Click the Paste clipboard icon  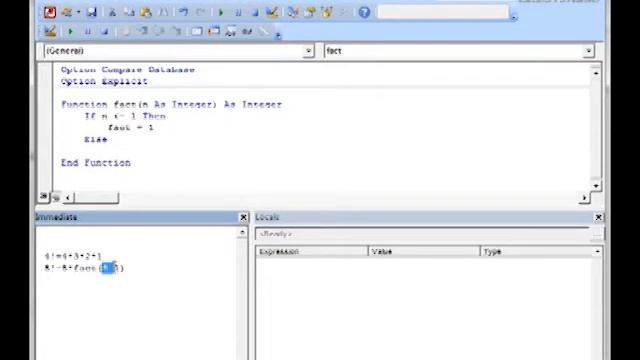146,12
